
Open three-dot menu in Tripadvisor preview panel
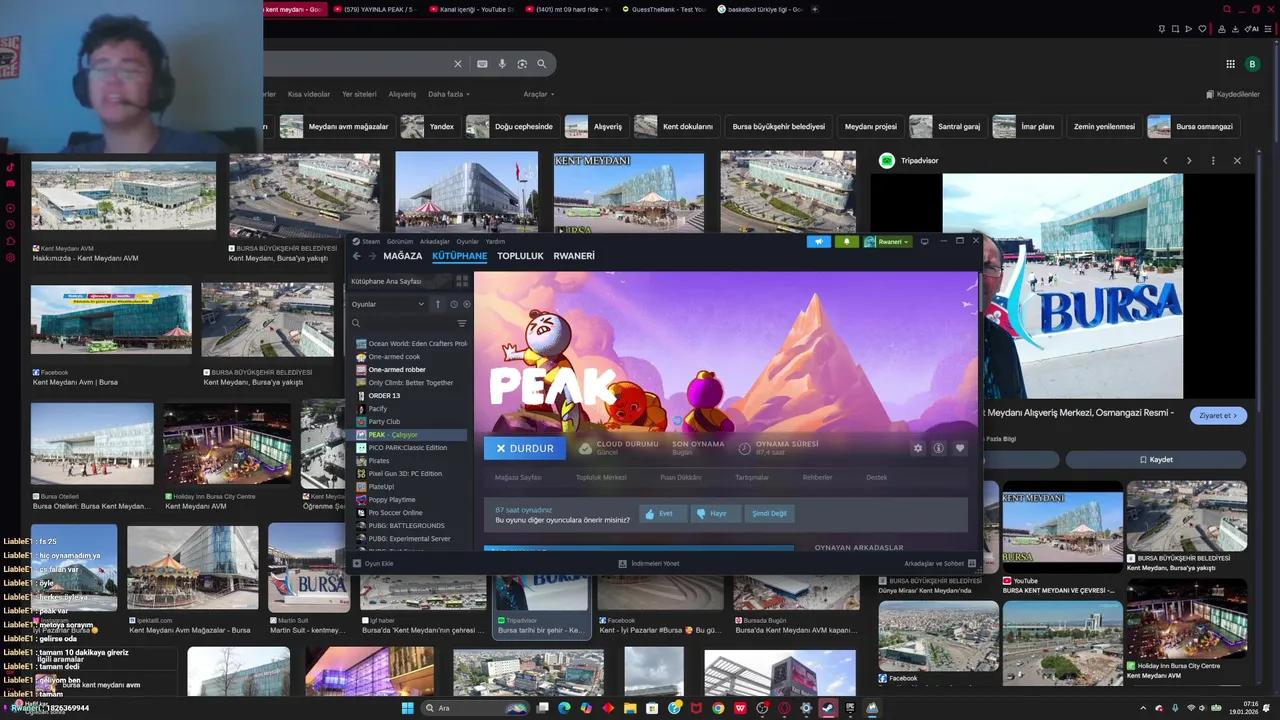pyautogui.click(x=1213, y=160)
